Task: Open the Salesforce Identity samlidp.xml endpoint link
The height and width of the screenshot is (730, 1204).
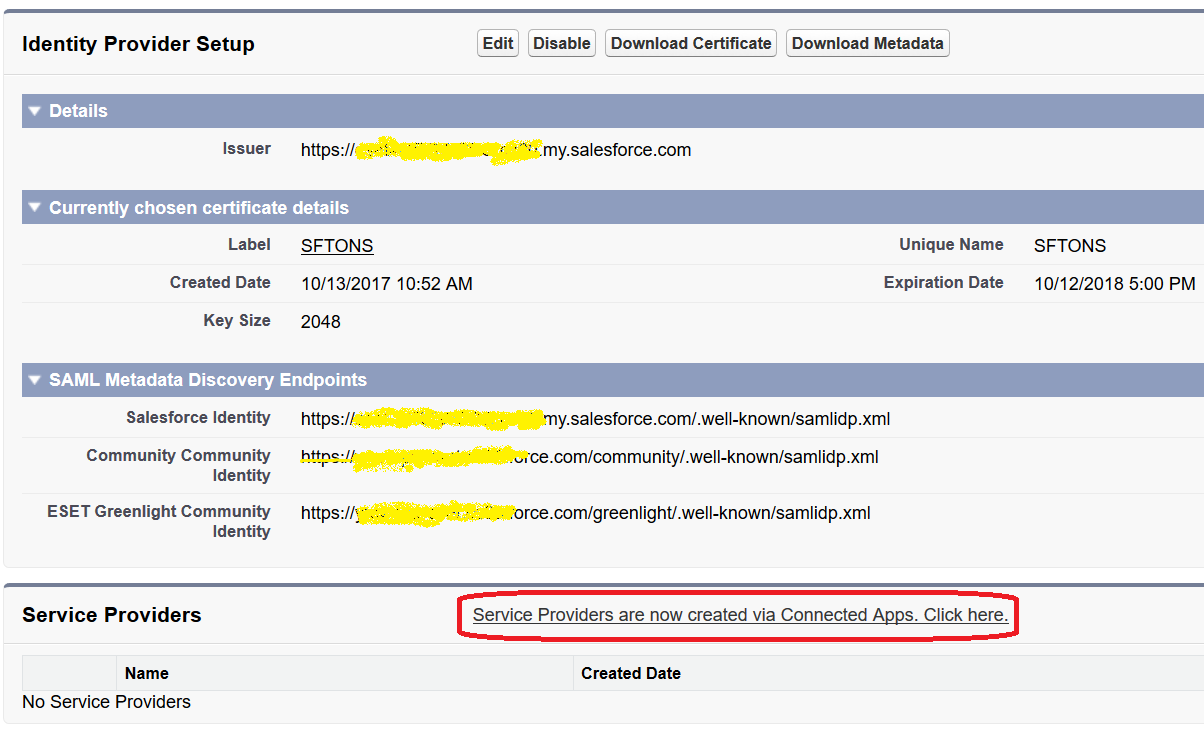Action: click(595, 419)
